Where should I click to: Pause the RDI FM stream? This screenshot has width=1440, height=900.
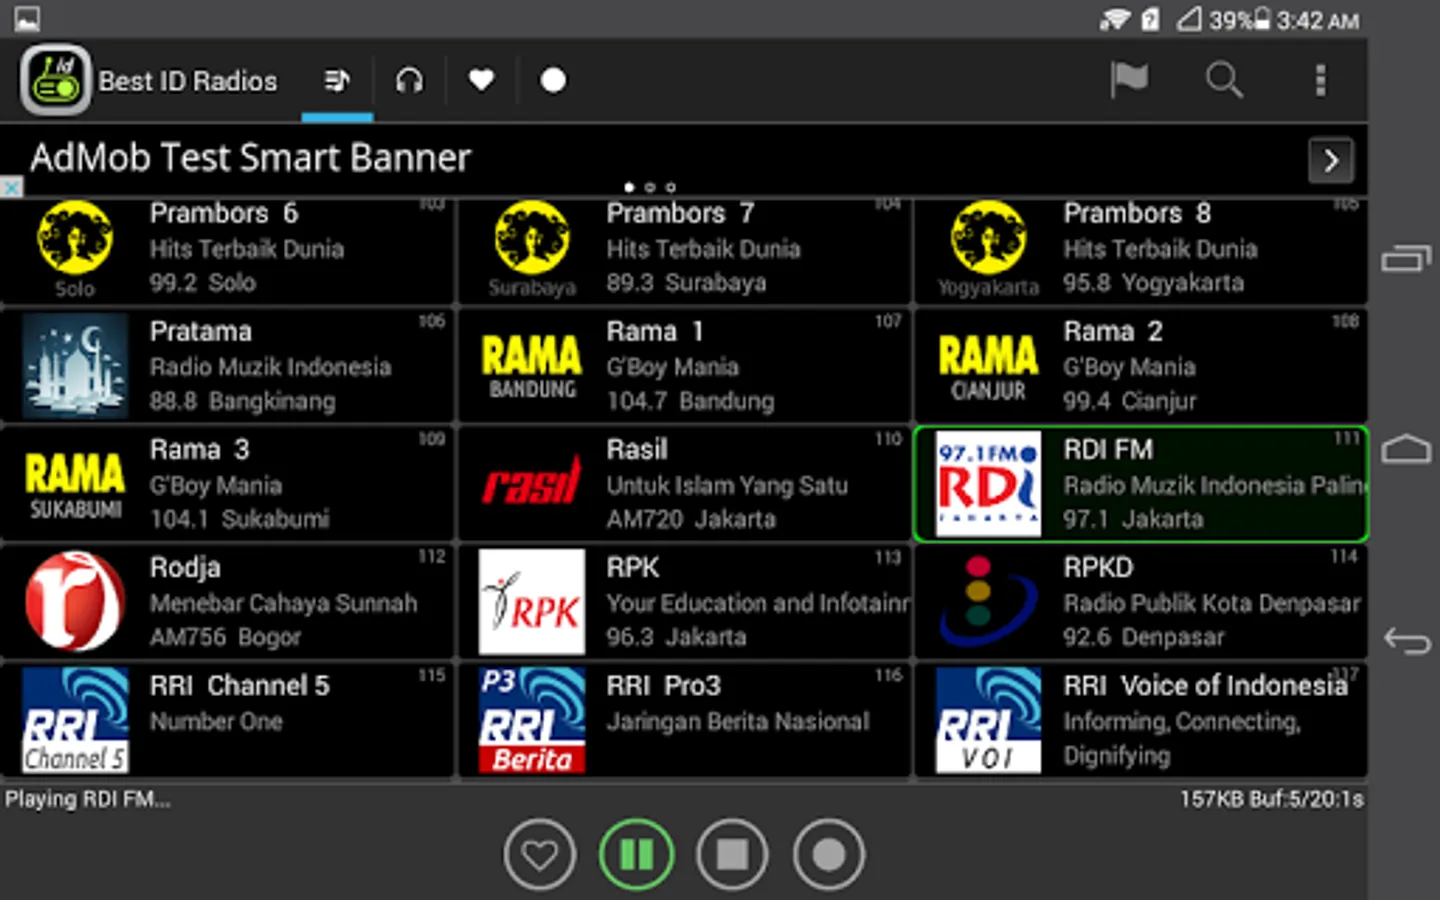click(637, 855)
